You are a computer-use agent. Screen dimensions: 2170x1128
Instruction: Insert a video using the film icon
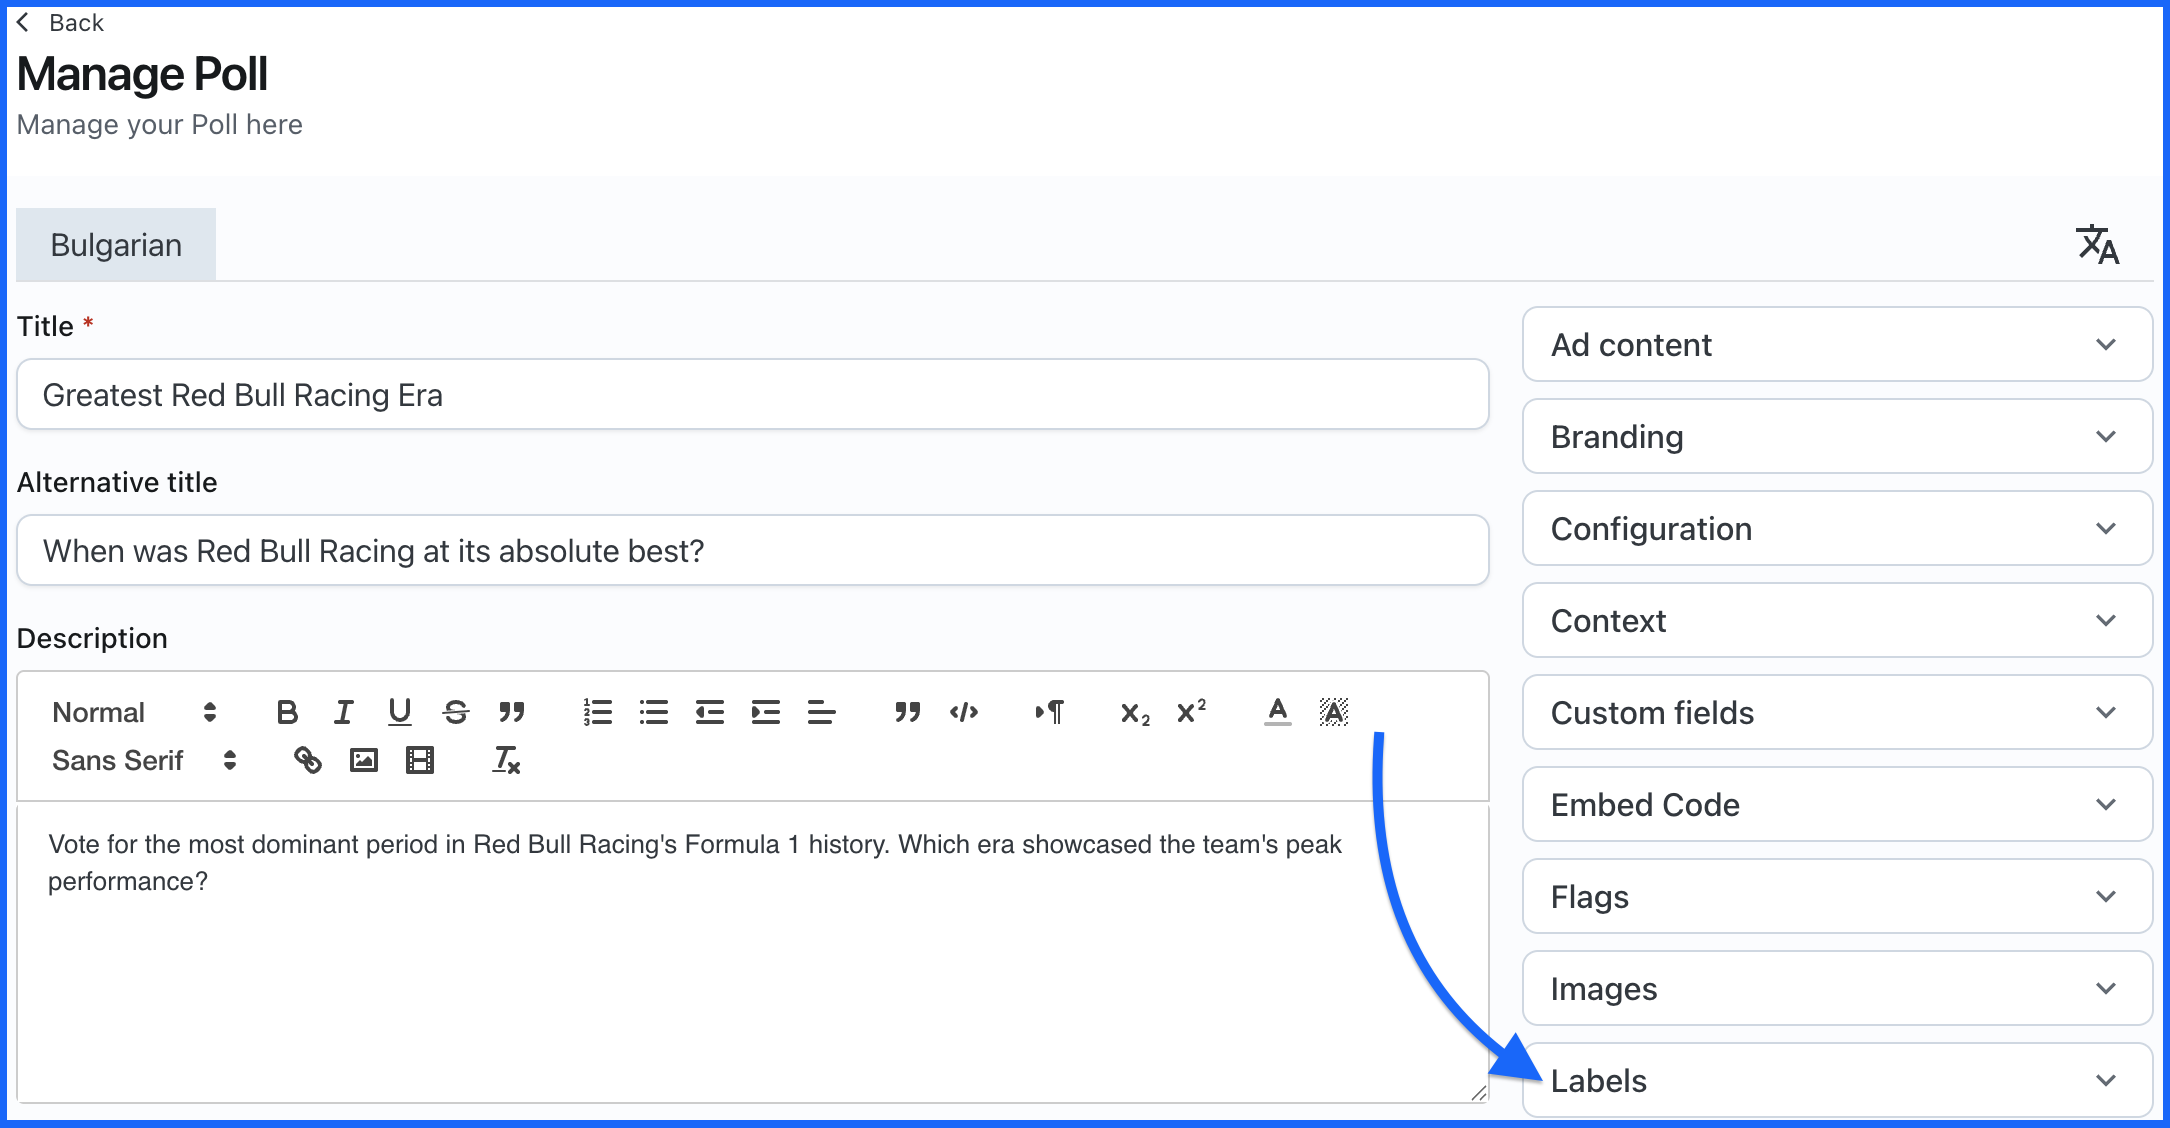pos(420,760)
